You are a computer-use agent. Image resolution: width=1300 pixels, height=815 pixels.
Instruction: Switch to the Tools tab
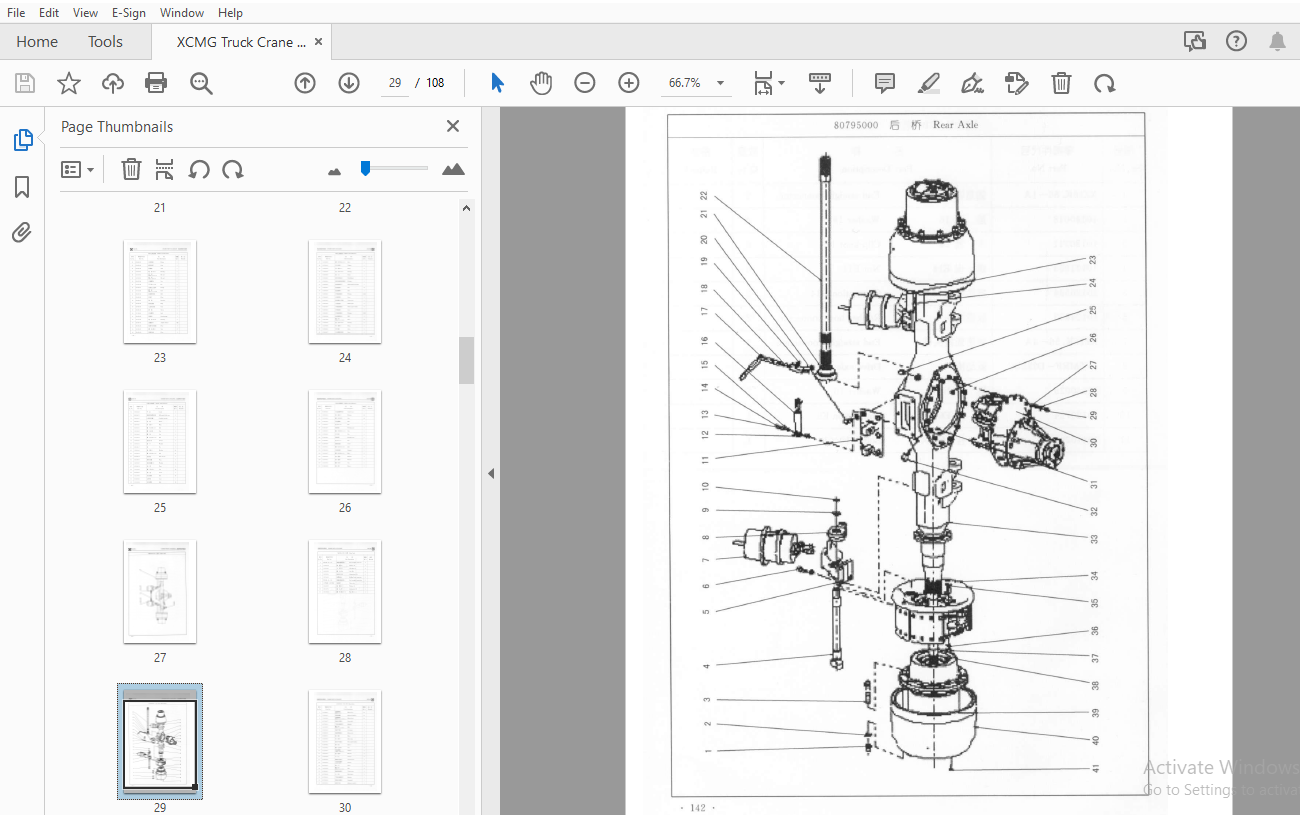coord(105,42)
